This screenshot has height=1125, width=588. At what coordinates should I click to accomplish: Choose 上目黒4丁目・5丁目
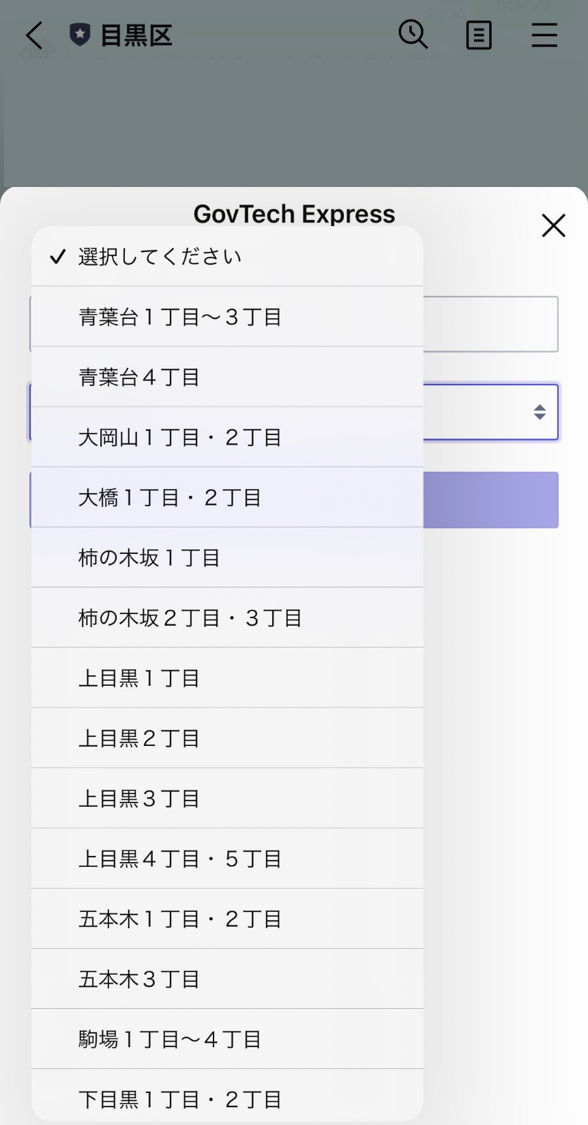point(227,859)
